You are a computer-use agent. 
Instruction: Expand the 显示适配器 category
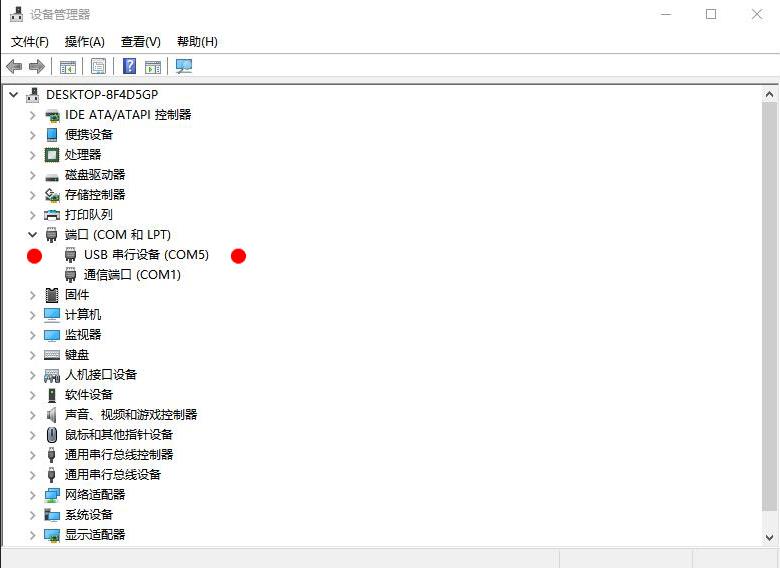(x=33, y=535)
